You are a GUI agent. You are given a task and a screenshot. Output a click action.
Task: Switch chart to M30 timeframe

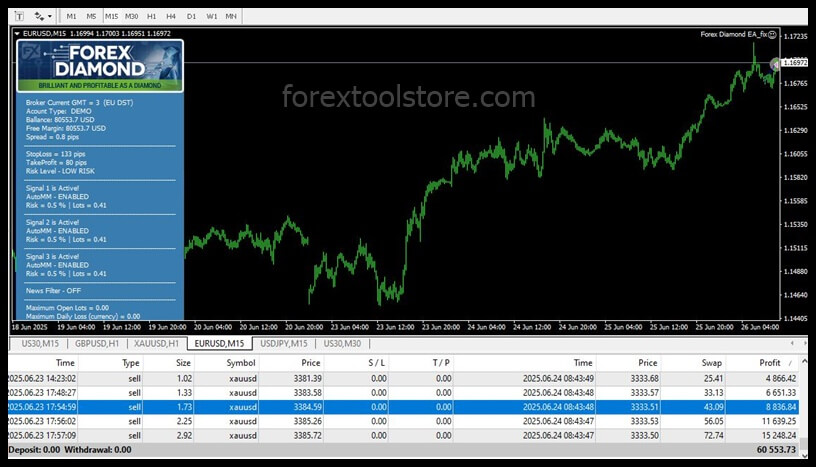[131, 16]
